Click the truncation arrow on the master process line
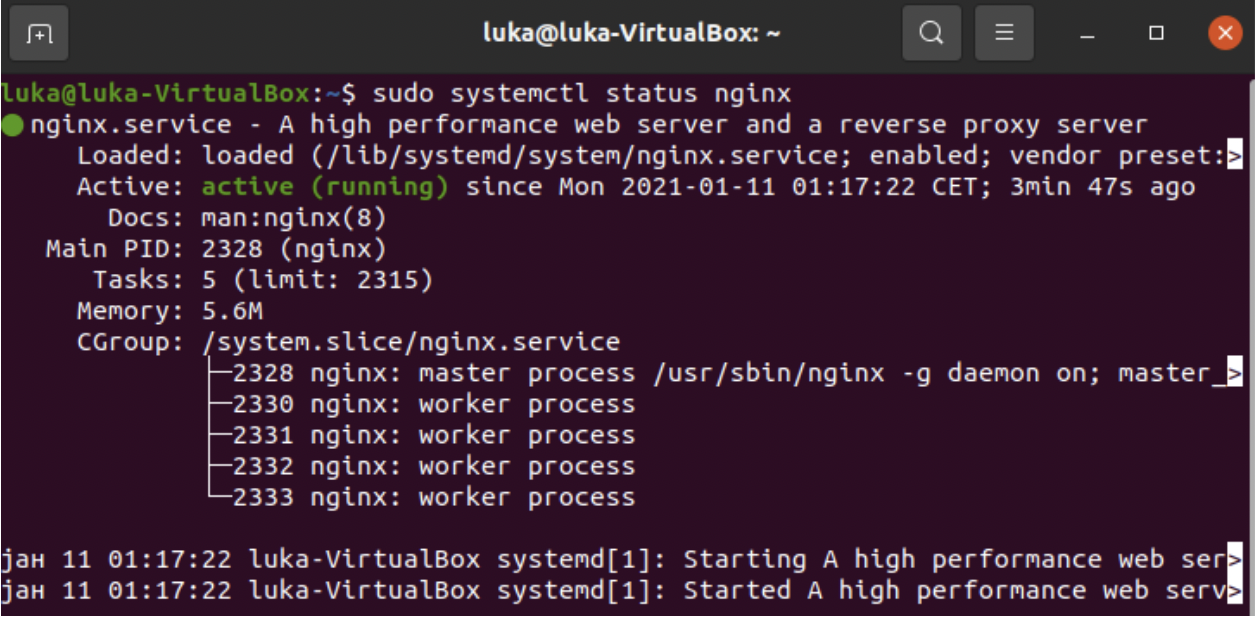Viewport: 1256px width, 618px height. tap(1234, 374)
